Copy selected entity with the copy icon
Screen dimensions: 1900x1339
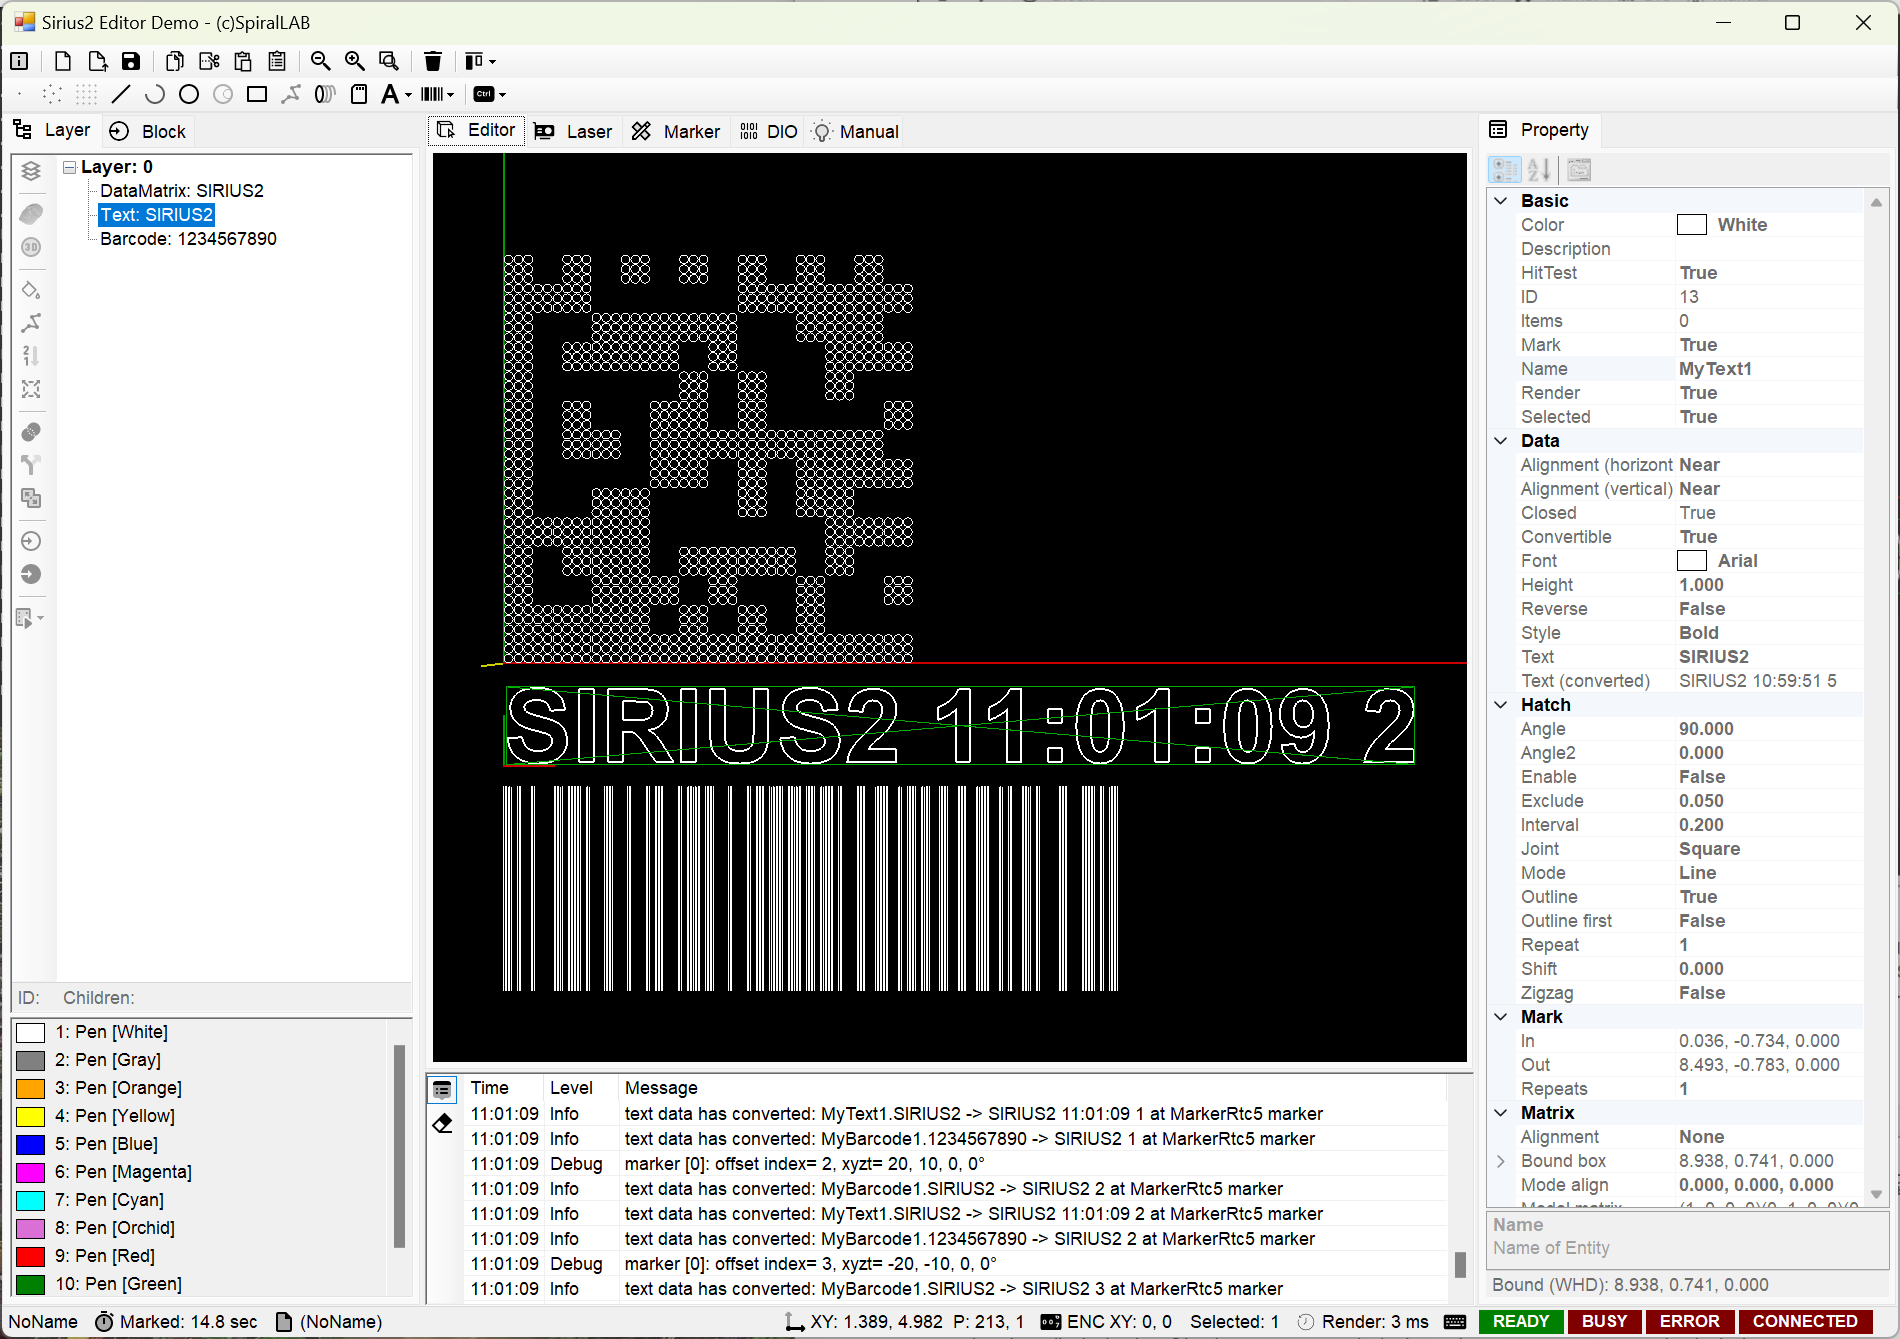175,61
